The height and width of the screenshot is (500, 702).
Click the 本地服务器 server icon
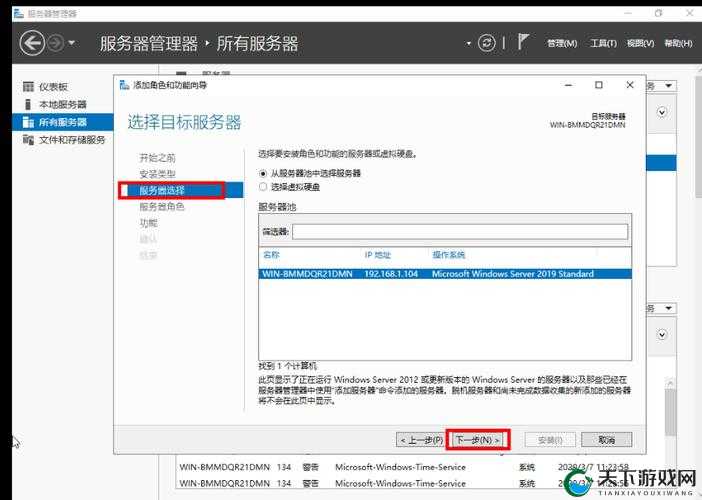(x=28, y=104)
